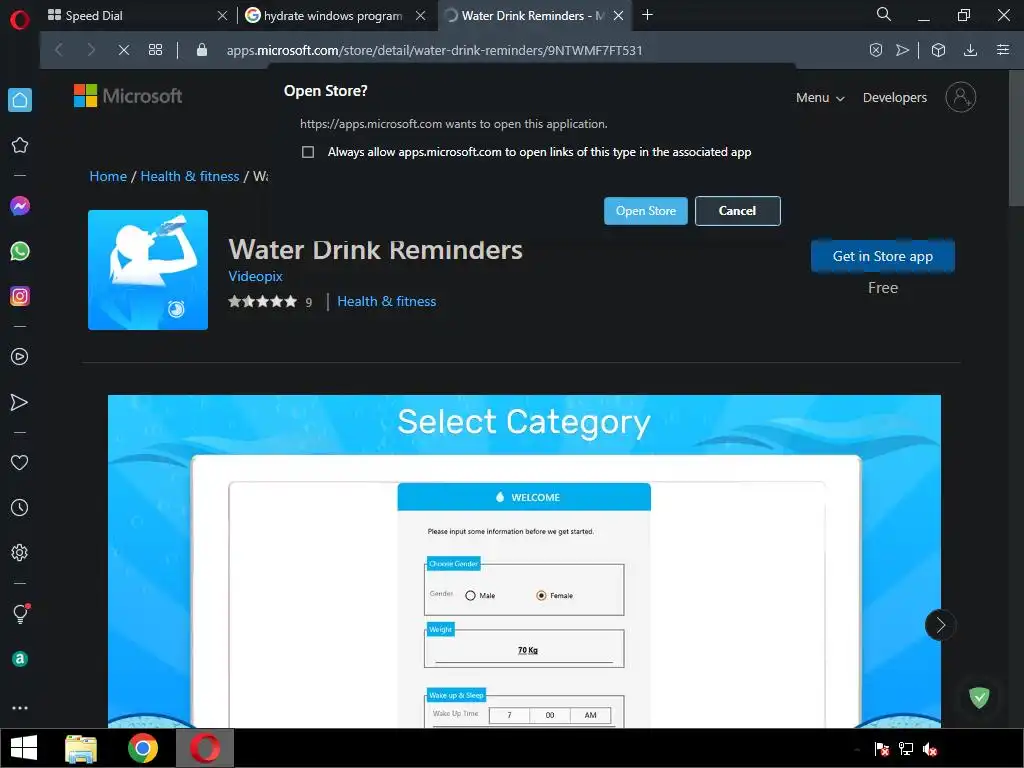Click the Select Category screenshot image
Screen dimensions: 1024x768
(524, 561)
